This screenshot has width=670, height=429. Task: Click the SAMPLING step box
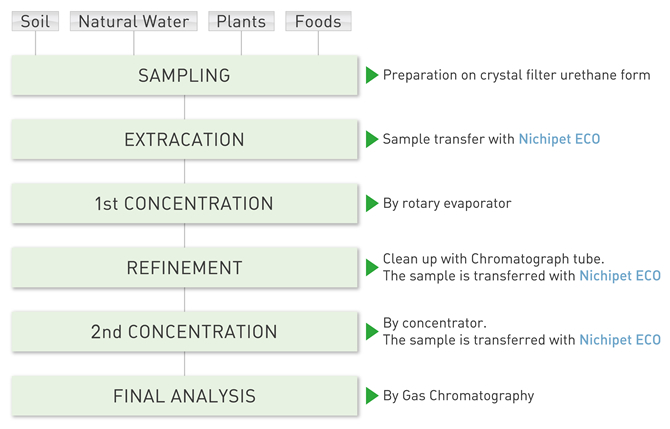(185, 75)
